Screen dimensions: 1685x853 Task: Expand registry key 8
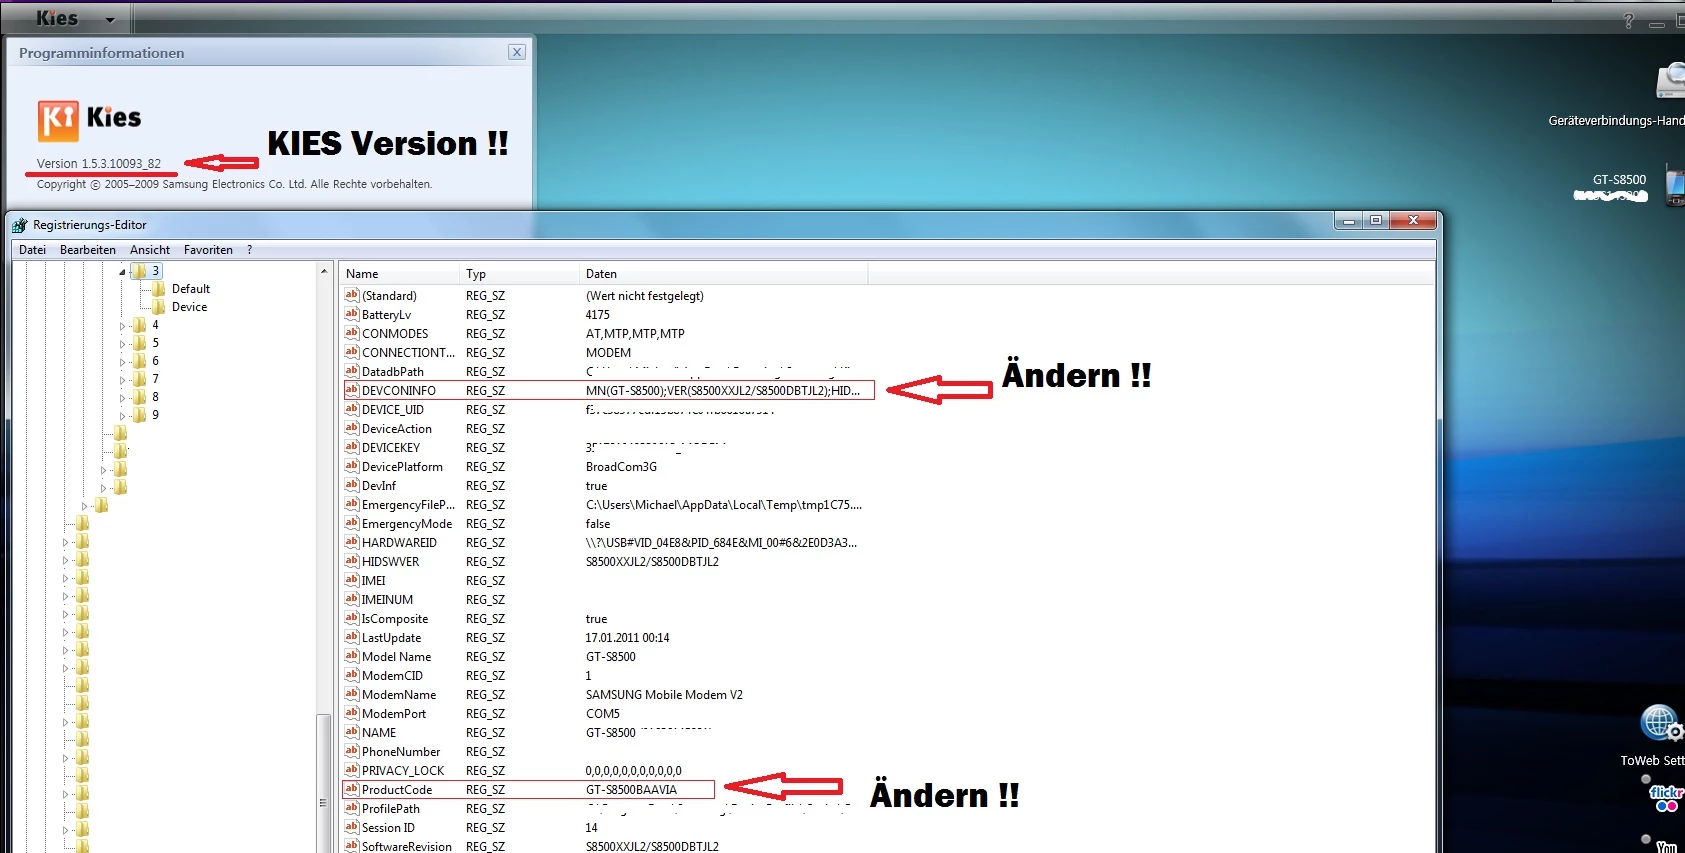click(122, 398)
